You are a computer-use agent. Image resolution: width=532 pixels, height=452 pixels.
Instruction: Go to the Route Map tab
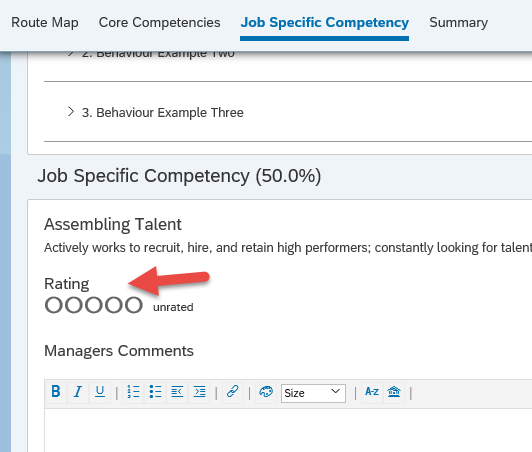pos(45,23)
